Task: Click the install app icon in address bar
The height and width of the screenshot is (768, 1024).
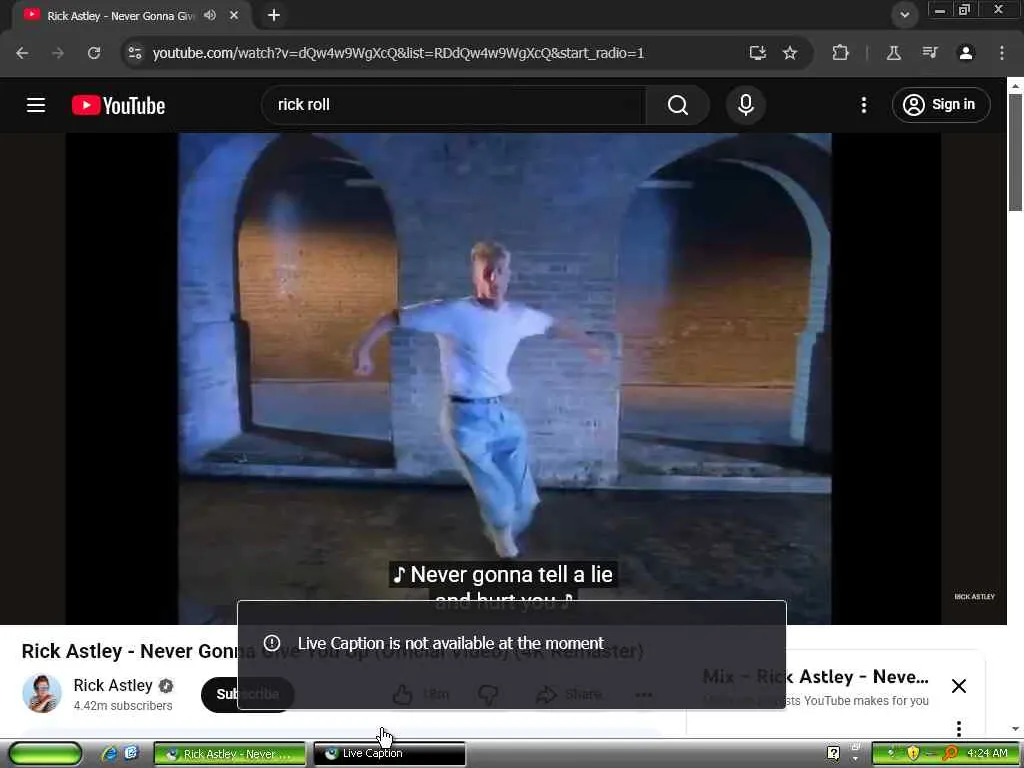Action: coord(758,53)
